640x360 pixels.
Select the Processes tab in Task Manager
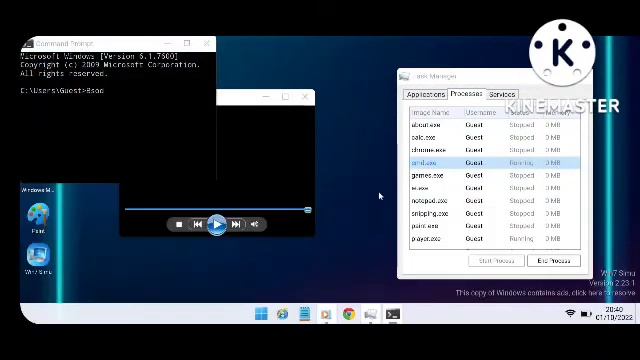click(x=467, y=94)
